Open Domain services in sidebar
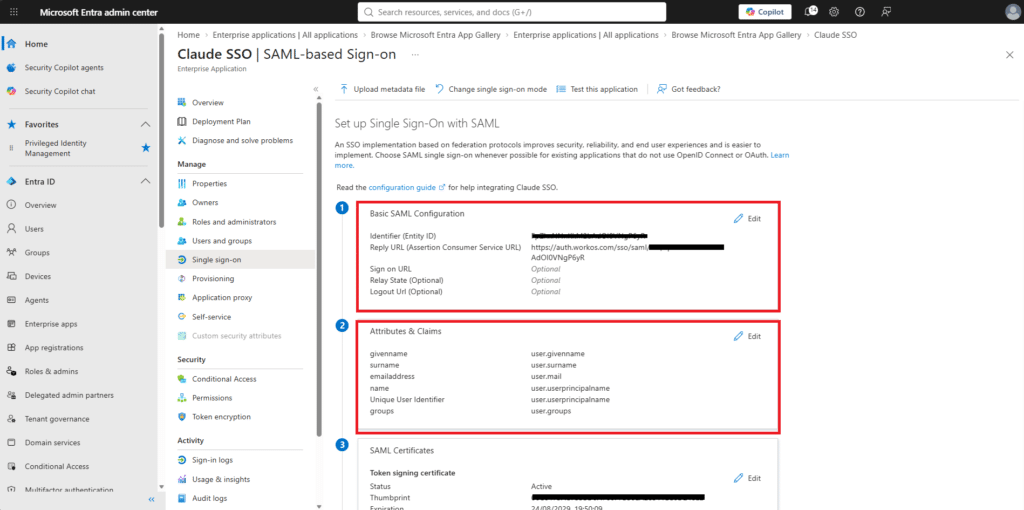Viewport: 1024px width, 510px height. tap(53, 443)
